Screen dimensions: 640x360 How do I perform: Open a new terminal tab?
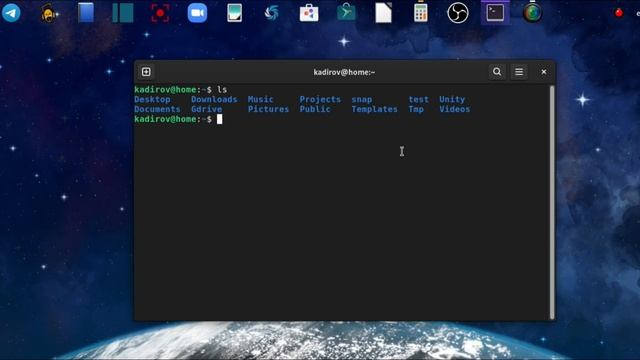click(x=146, y=72)
